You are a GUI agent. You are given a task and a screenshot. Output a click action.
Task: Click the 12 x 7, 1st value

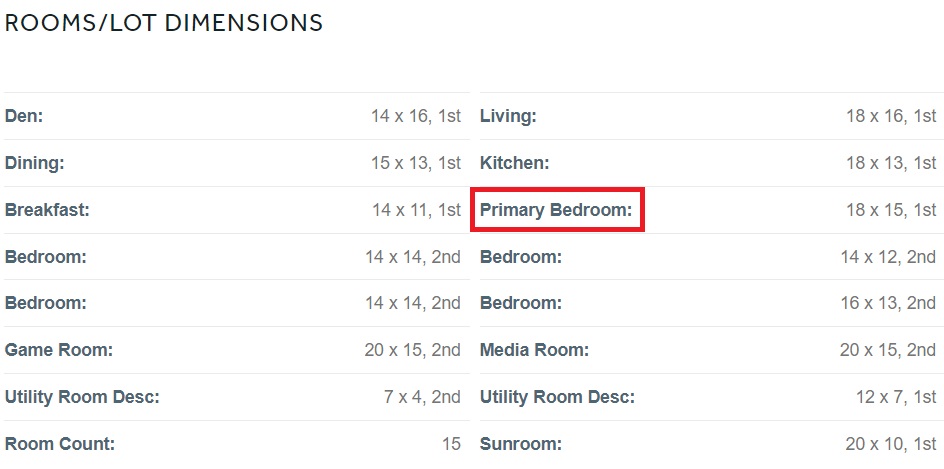(896, 397)
